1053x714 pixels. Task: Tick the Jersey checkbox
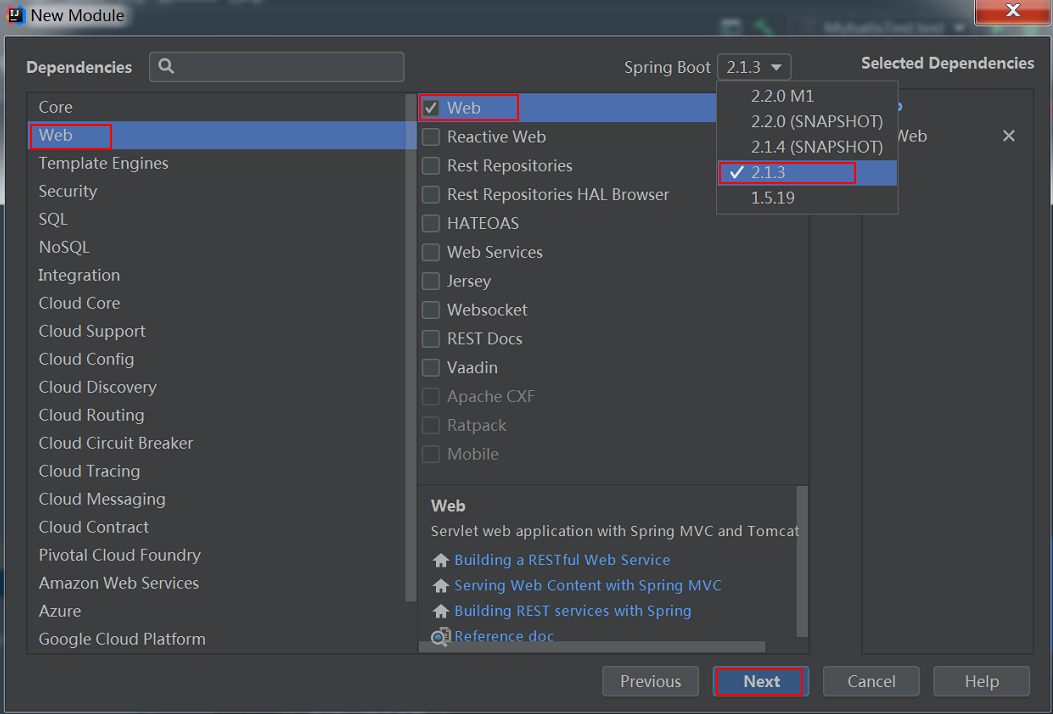coord(431,281)
